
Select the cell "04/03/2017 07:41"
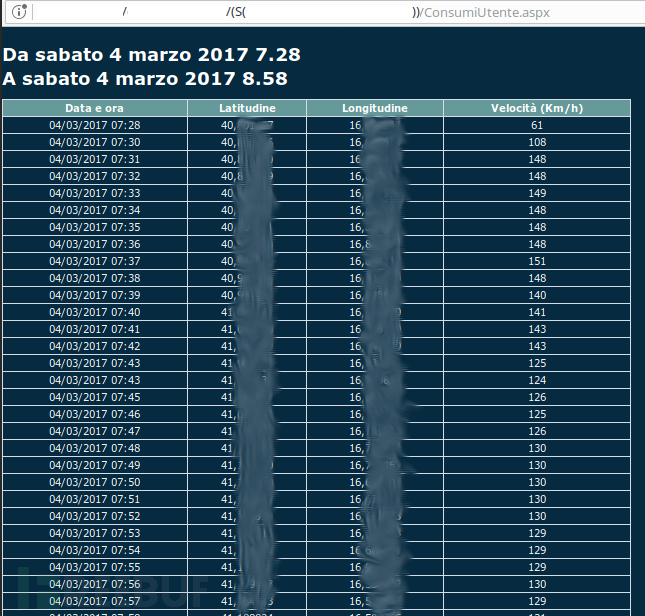pyautogui.click(x=95, y=329)
